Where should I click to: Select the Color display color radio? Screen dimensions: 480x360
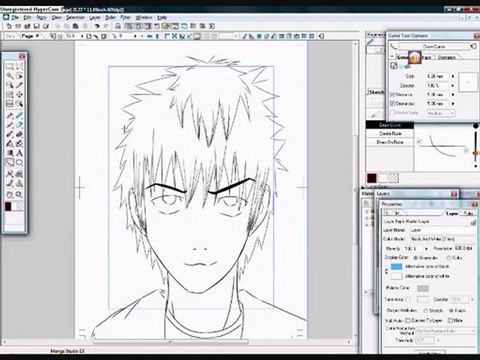(x=449, y=258)
